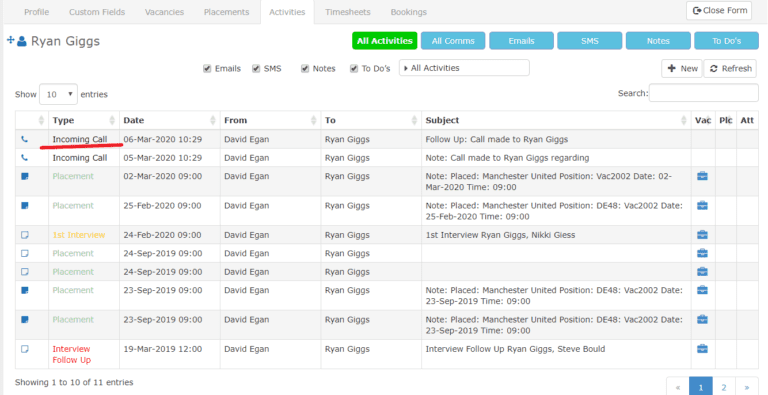Viewport: 768px width, 395px height.
Task: Toggle the SMS checkbox
Action: coord(256,69)
